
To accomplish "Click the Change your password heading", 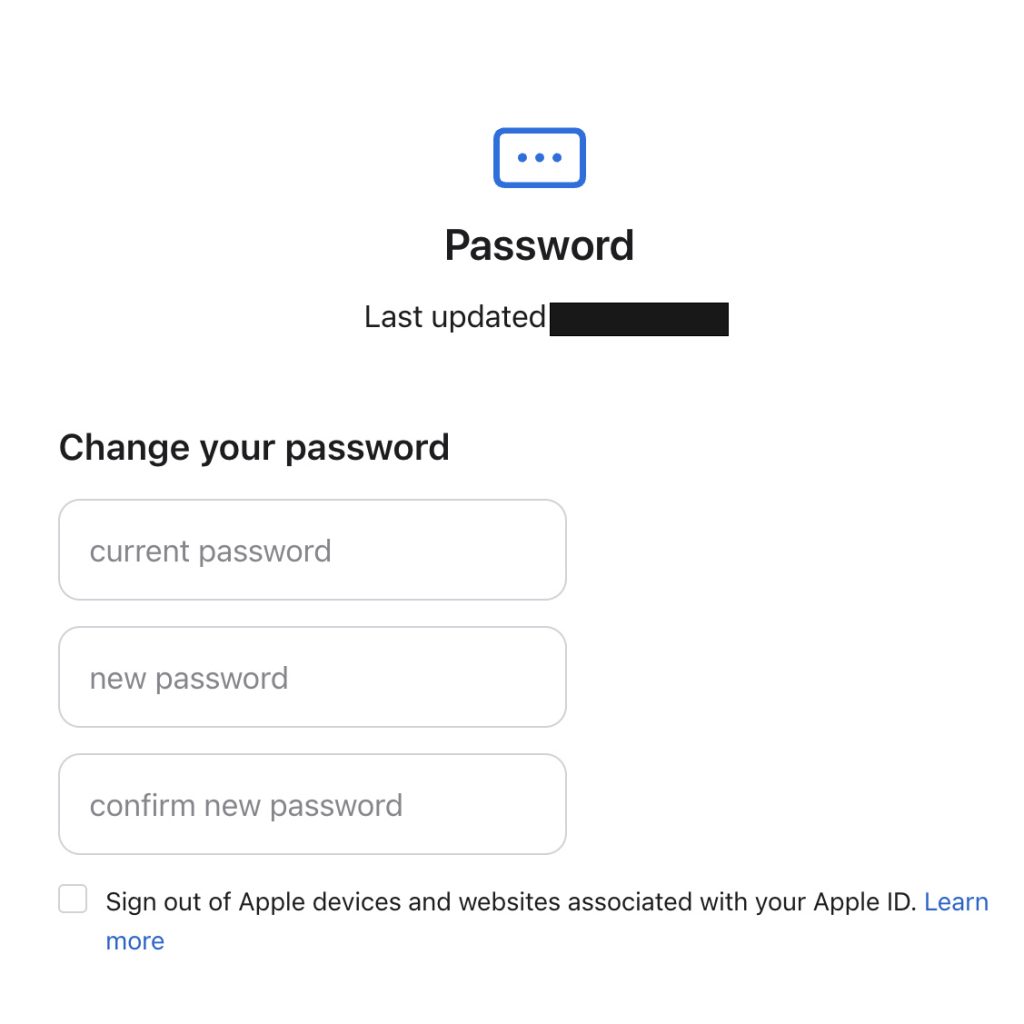I will click(x=254, y=448).
